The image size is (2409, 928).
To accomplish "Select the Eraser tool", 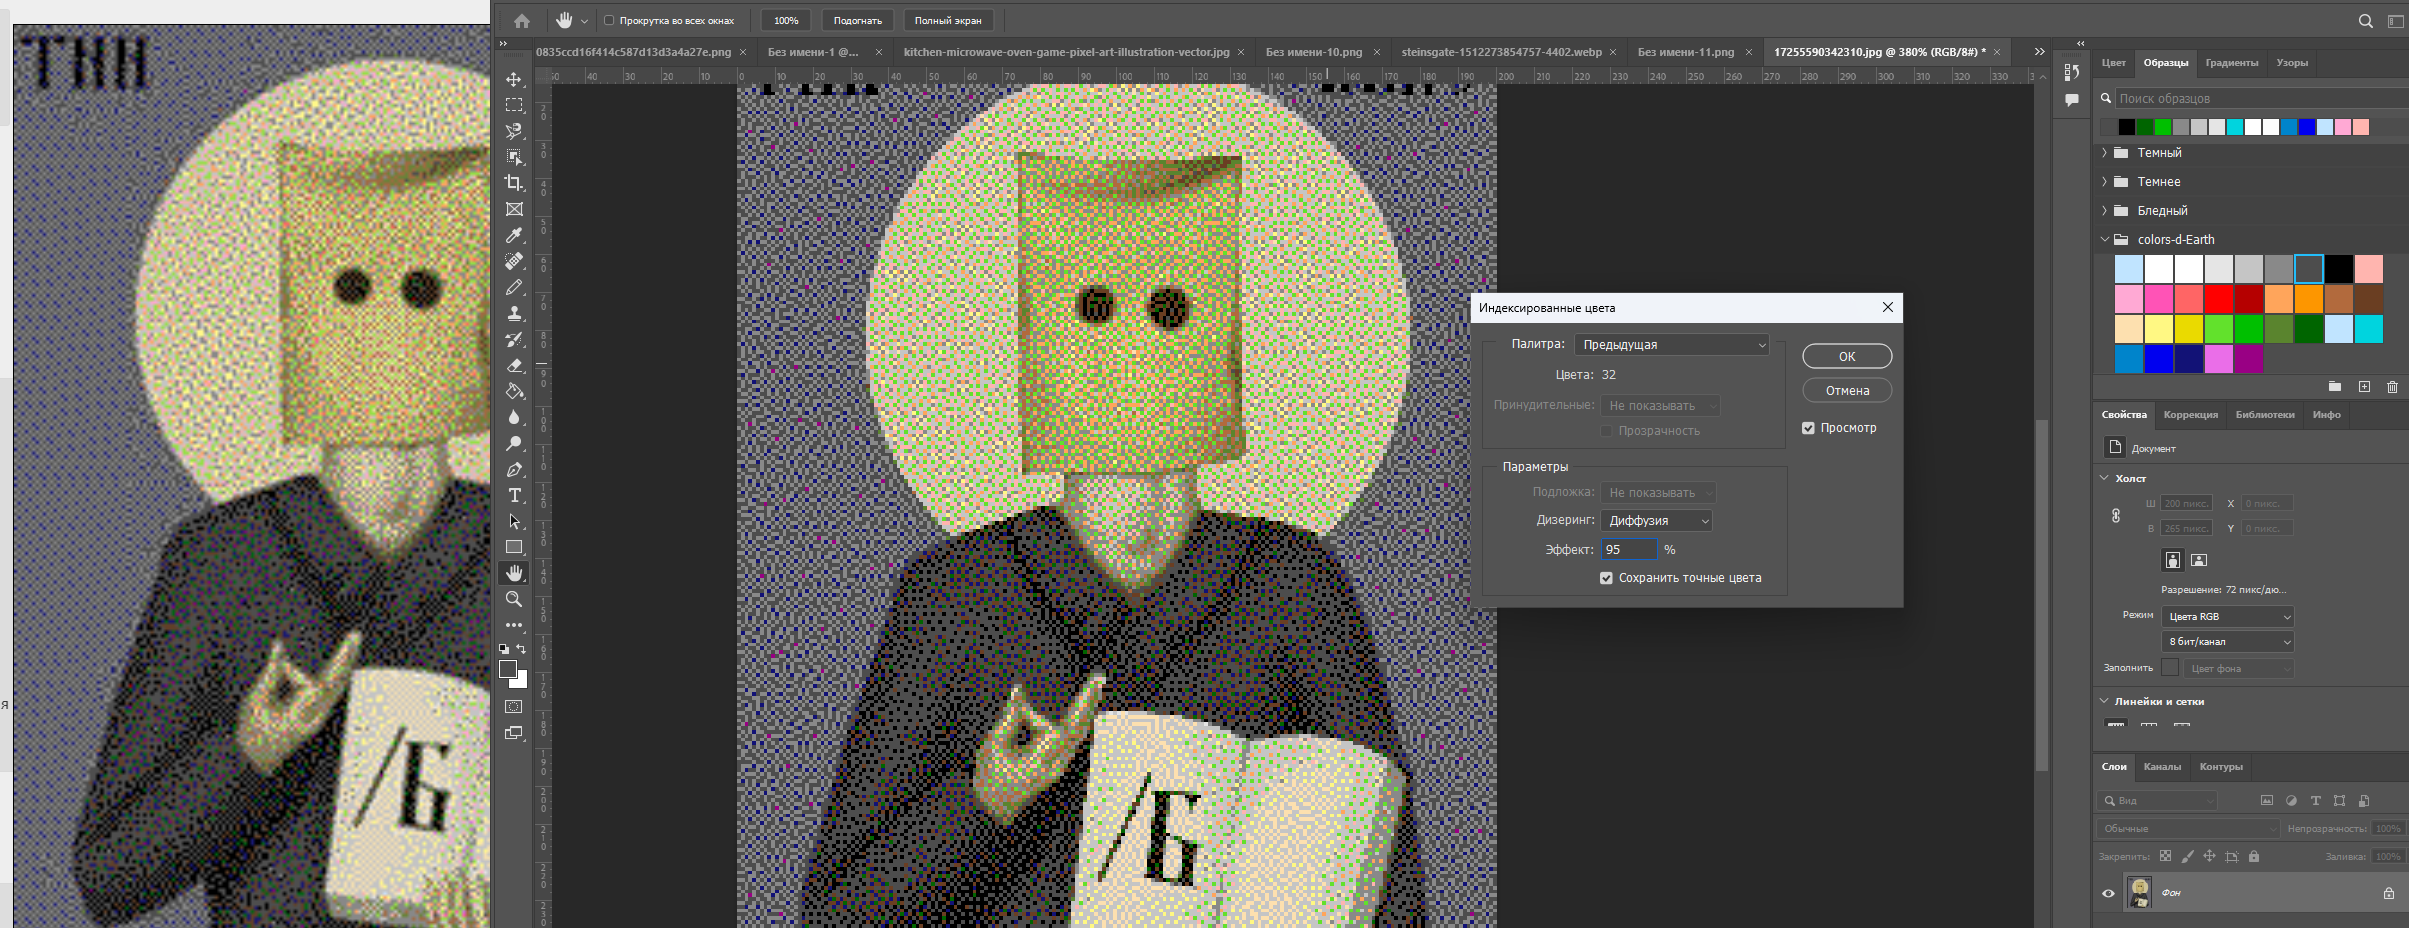I will [x=514, y=365].
